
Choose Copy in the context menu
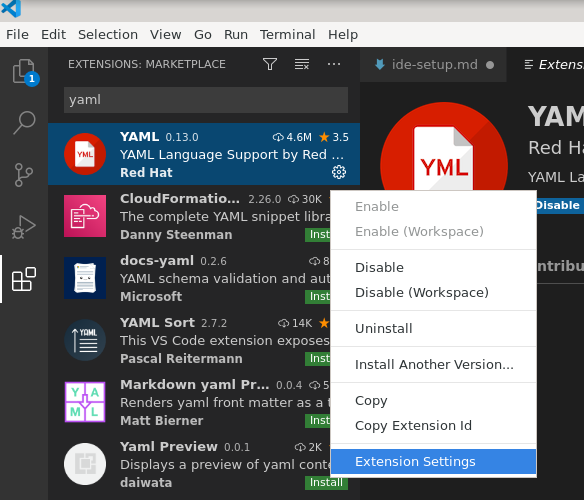(x=434, y=401)
